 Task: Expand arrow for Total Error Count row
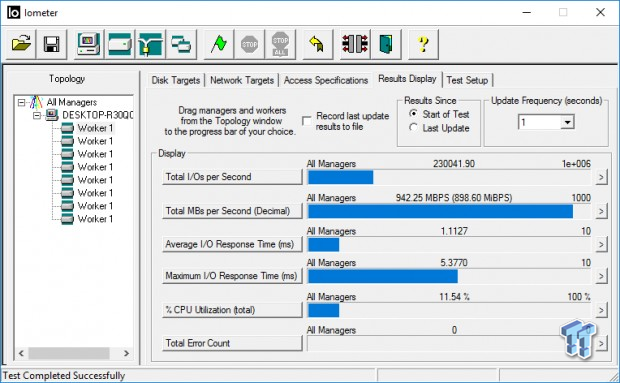601,343
